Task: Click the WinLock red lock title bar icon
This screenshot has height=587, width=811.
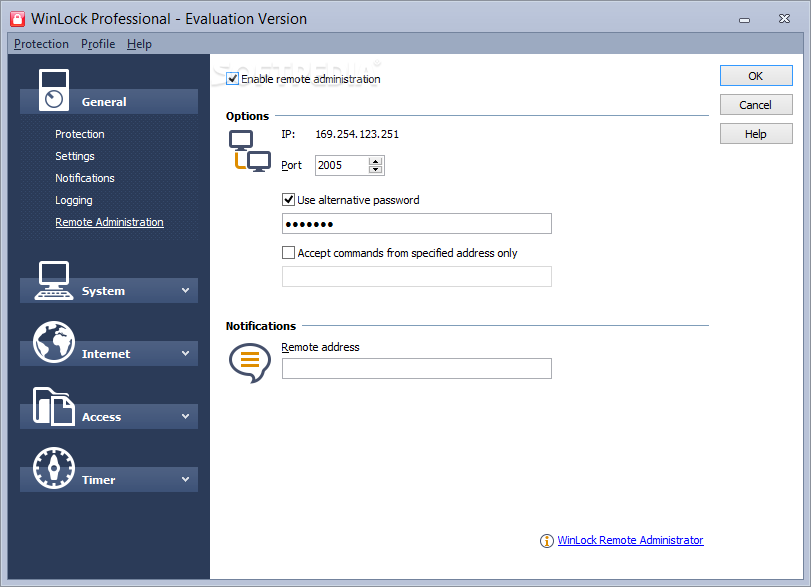Action: point(18,19)
